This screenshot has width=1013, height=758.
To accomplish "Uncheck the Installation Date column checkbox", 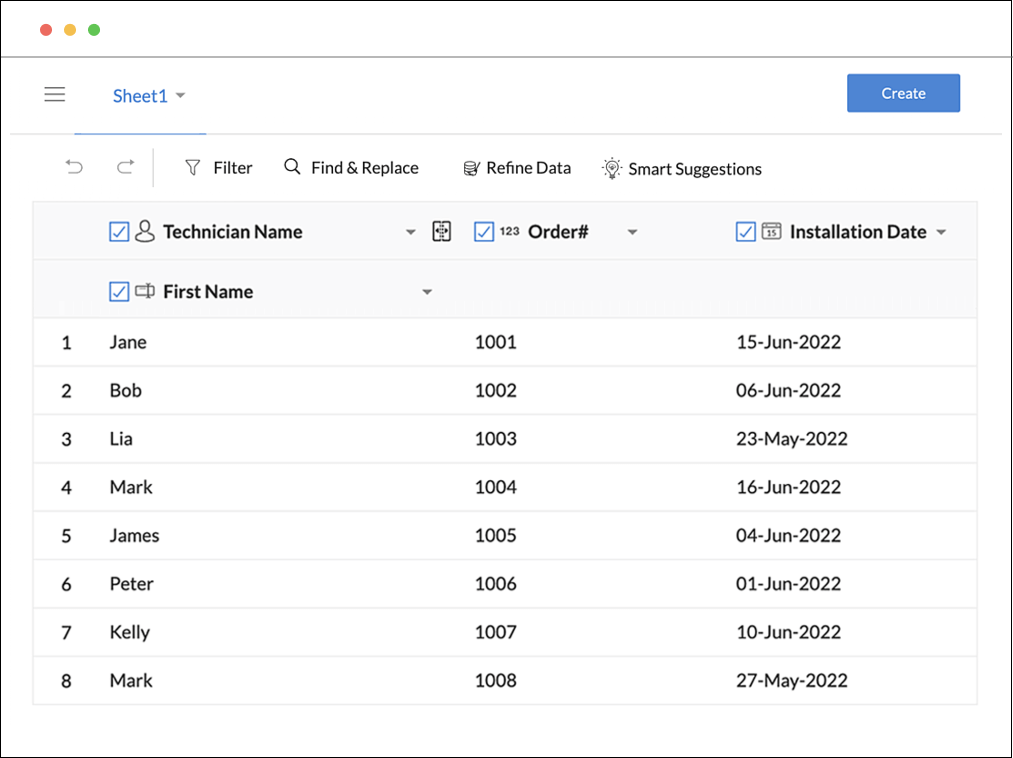I will click(745, 232).
